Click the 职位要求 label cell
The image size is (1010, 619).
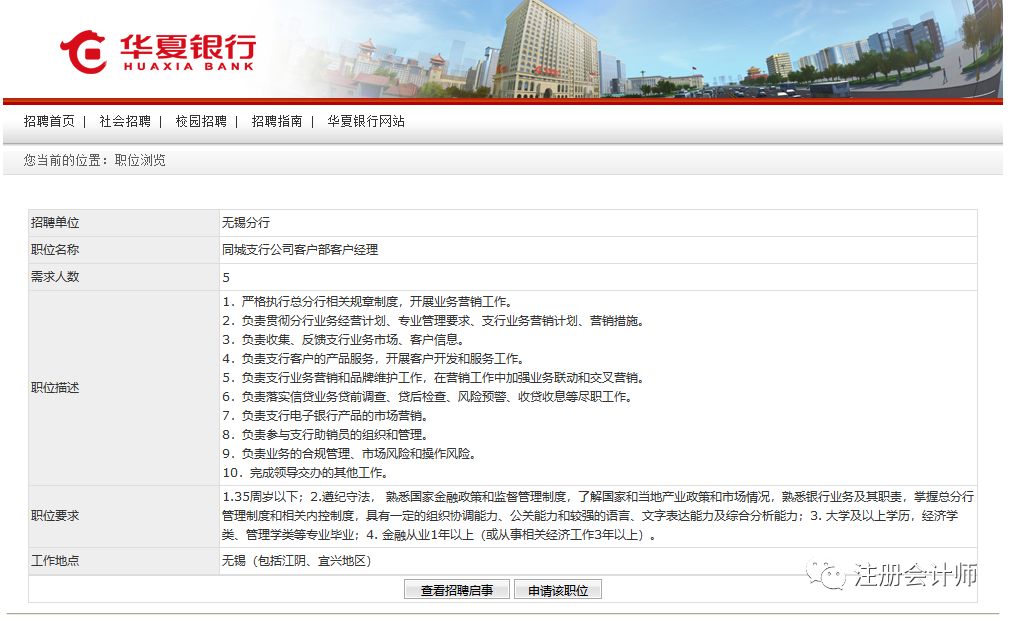(x=124, y=516)
